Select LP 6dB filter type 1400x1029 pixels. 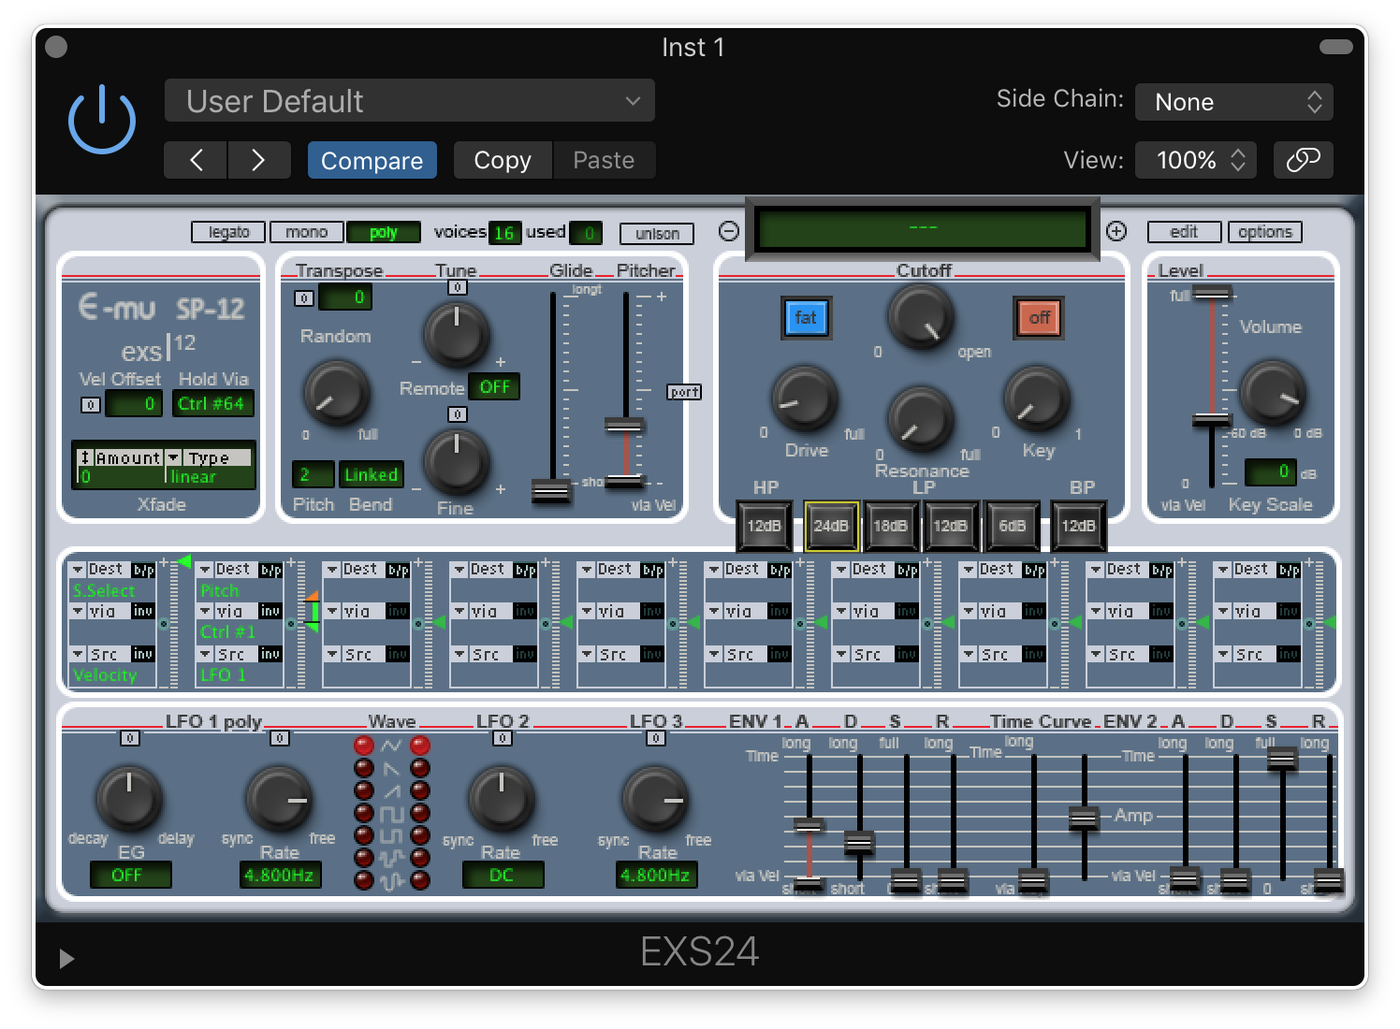pos(1012,526)
